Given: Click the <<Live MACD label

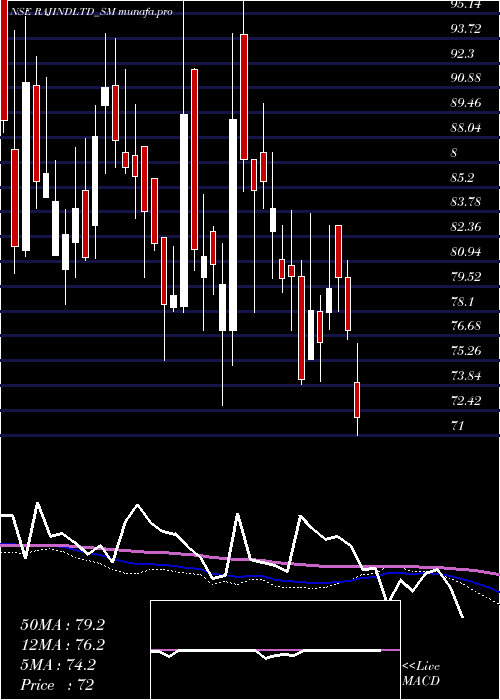Looking at the screenshot, I should tap(421, 674).
